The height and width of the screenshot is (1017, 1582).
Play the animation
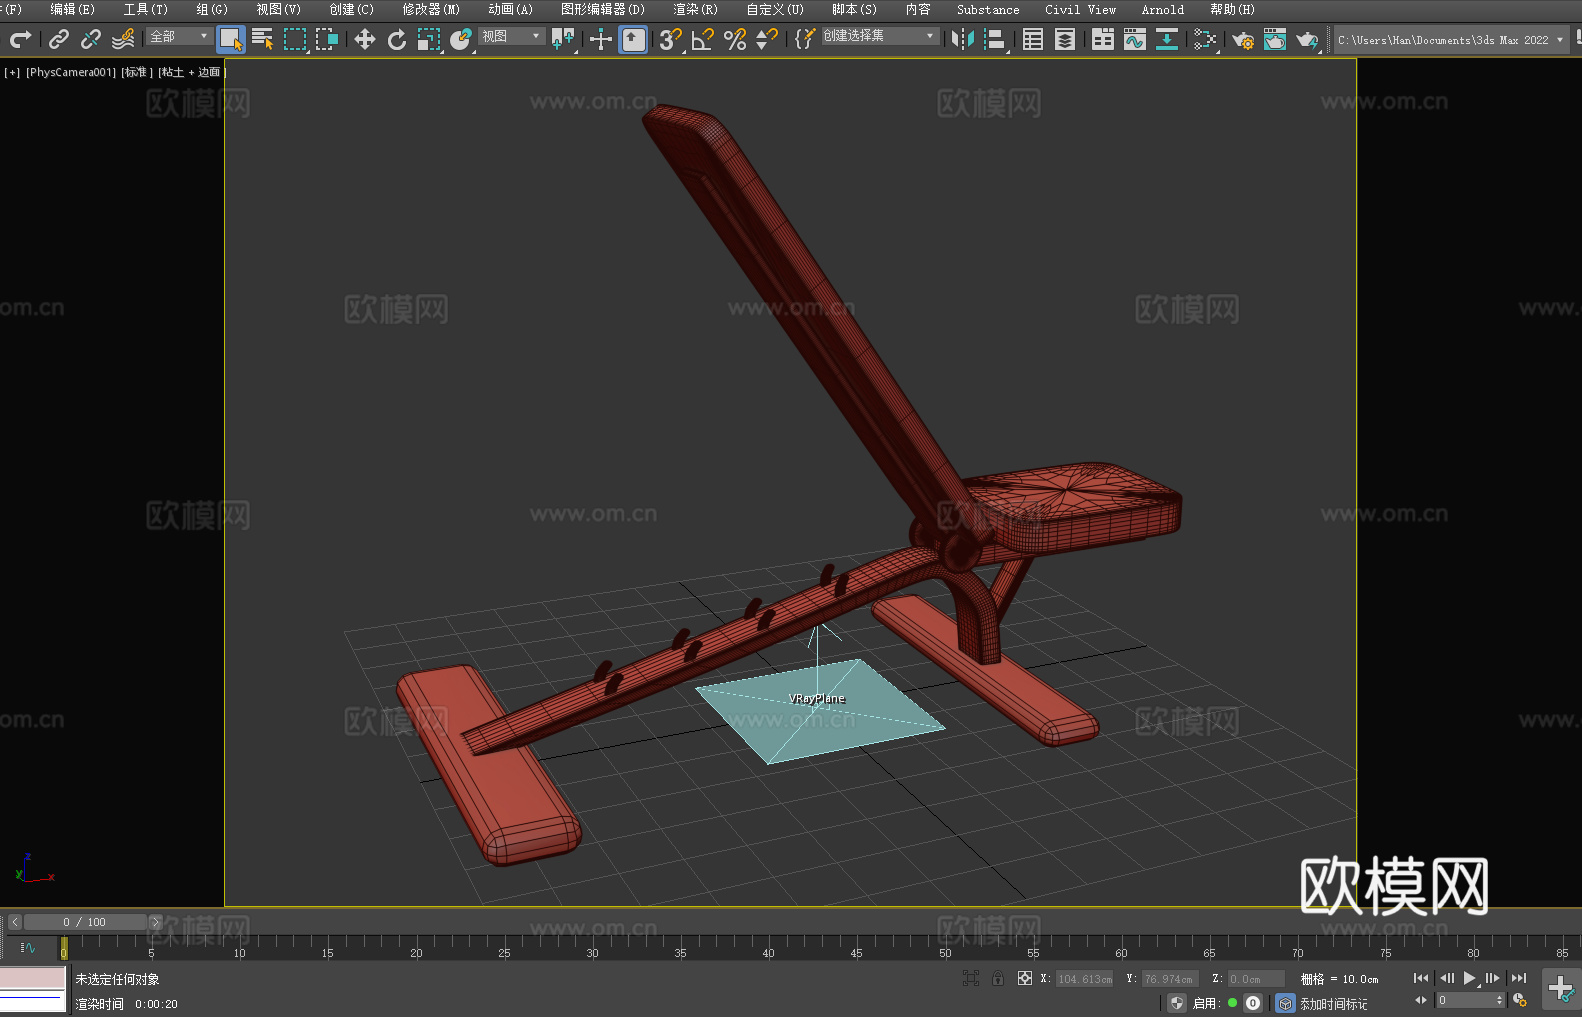coord(1469,978)
